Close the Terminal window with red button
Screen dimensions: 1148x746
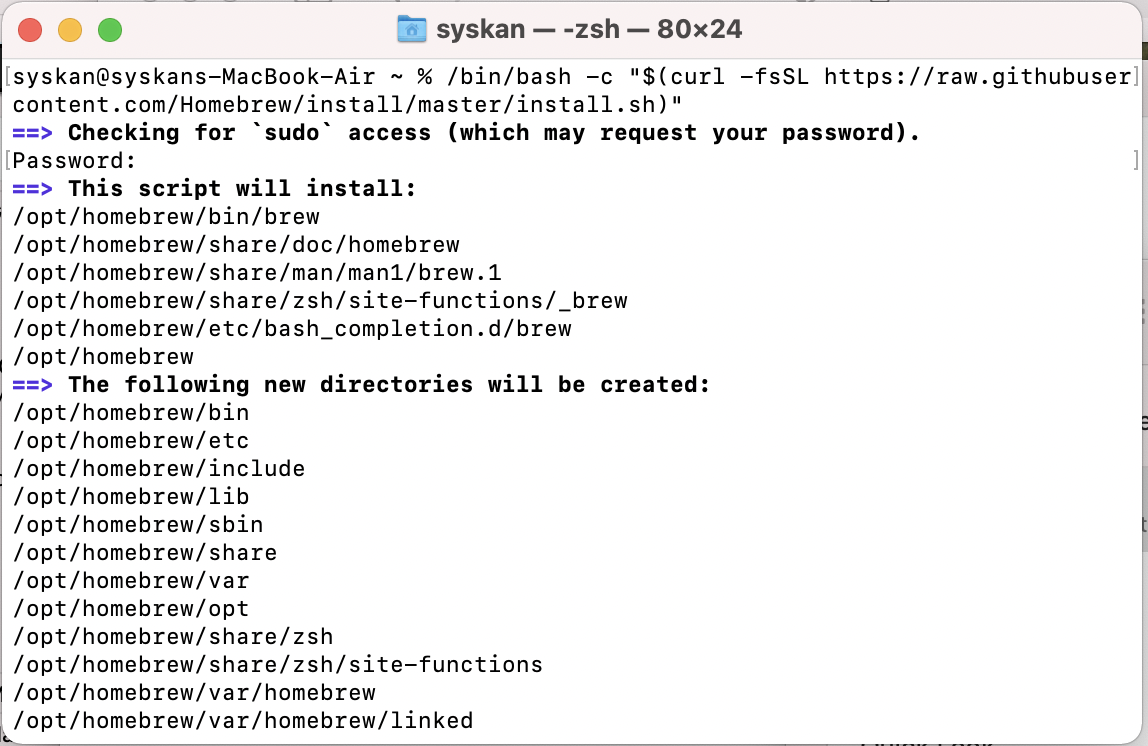point(30,30)
